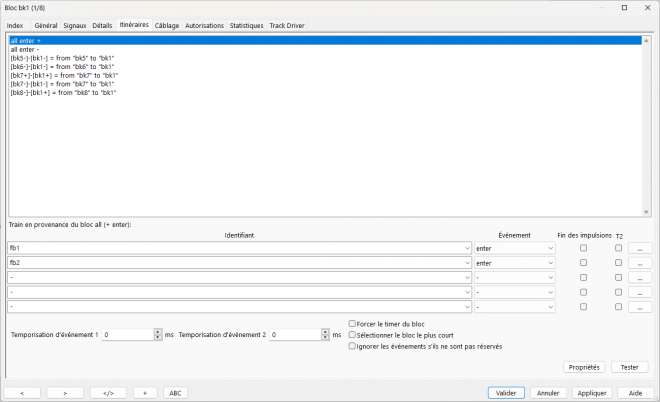Open the Track Driver tab
The image size is (660, 402).
click(287, 26)
